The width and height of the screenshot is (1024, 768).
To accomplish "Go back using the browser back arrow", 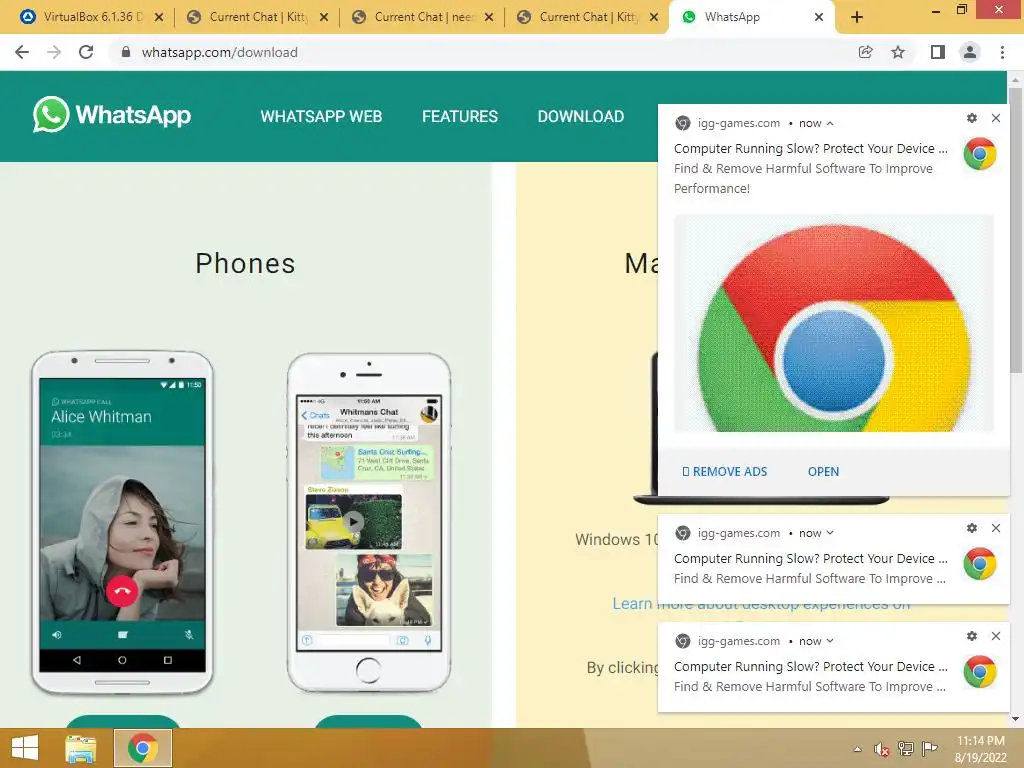I will [22, 52].
